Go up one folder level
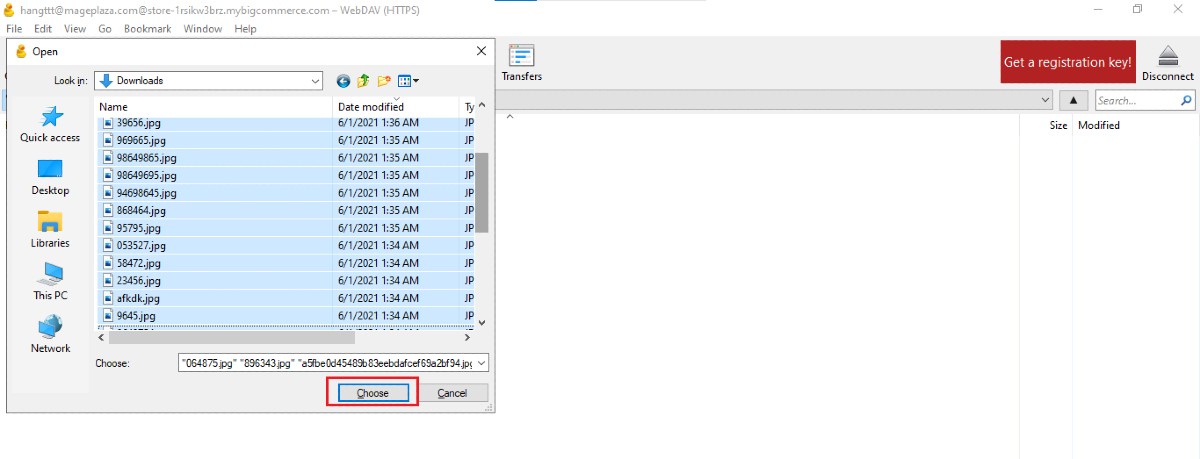The height and width of the screenshot is (459, 1200). coord(364,81)
